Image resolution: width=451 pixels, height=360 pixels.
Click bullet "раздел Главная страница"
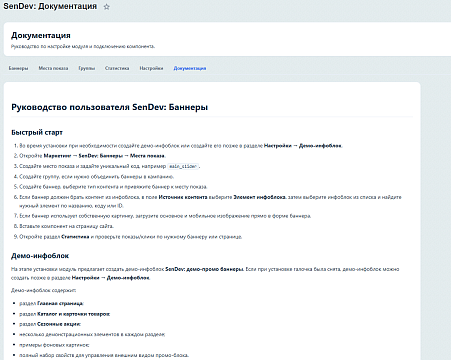click(x=51, y=304)
